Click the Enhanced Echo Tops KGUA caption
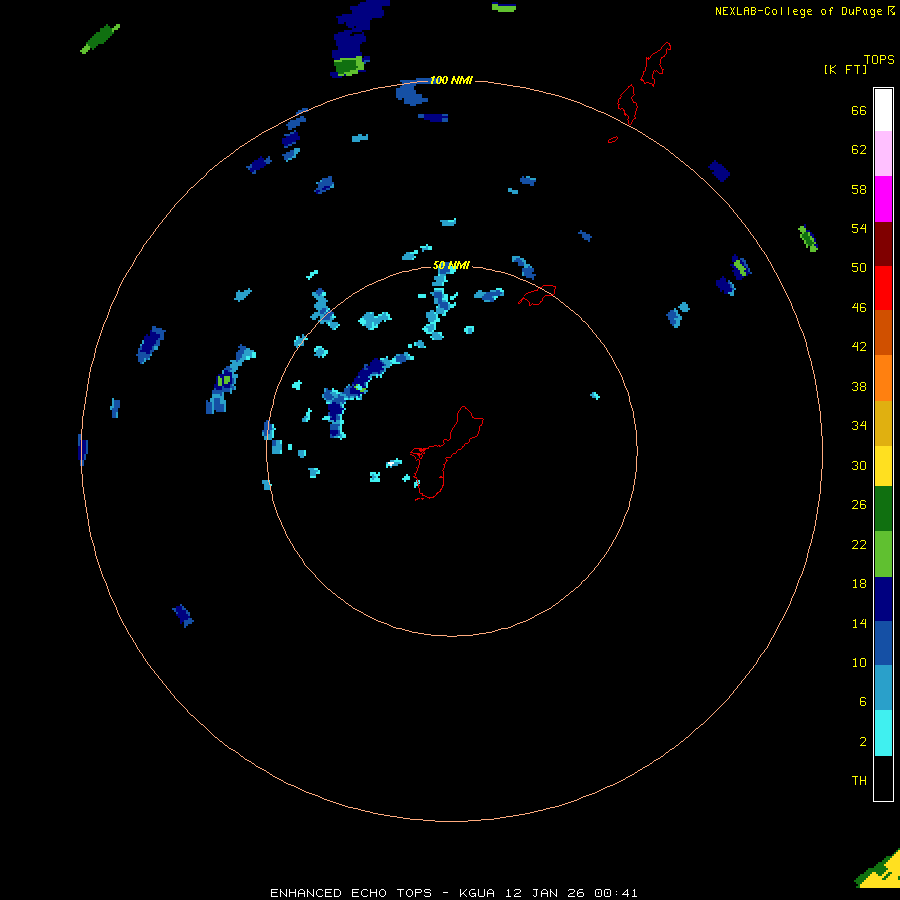This screenshot has height=900, width=900. click(454, 893)
